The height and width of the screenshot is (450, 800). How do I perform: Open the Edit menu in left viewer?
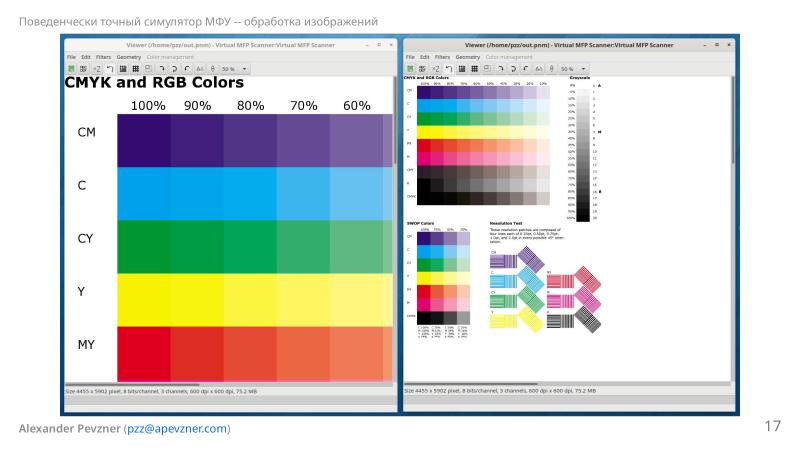pos(86,57)
